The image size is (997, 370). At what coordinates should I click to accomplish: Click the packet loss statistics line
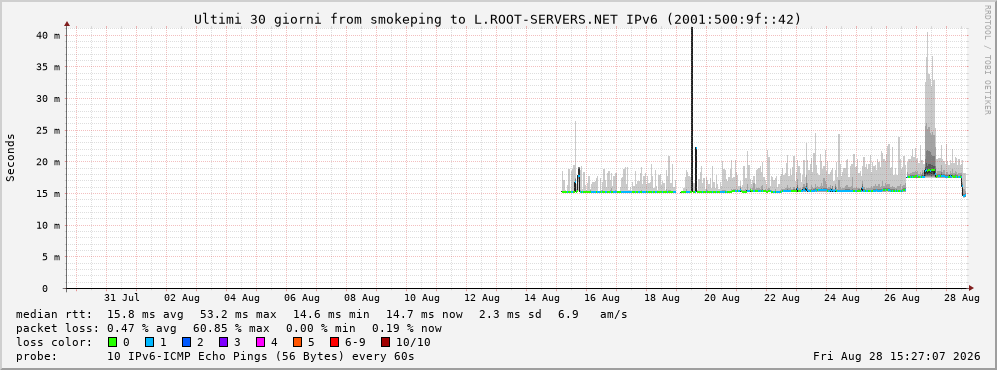click(229, 328)
